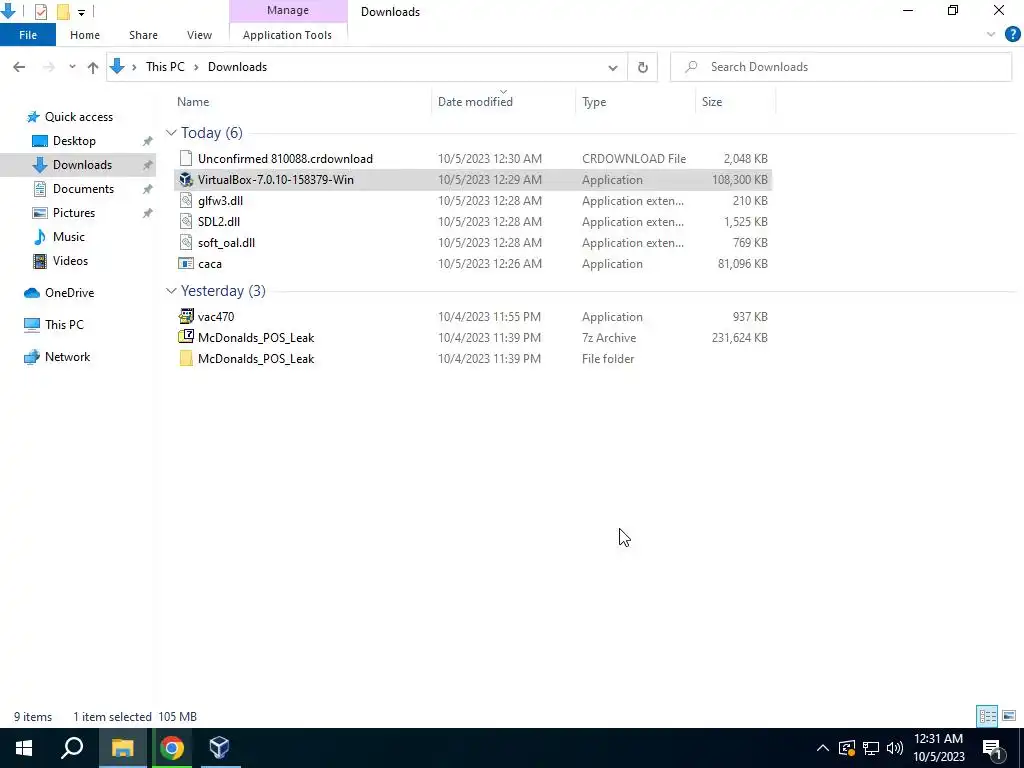1024x768 pixels.
Task: Switch to large thumbnails view button
Action: click(x=1009, y=716)
